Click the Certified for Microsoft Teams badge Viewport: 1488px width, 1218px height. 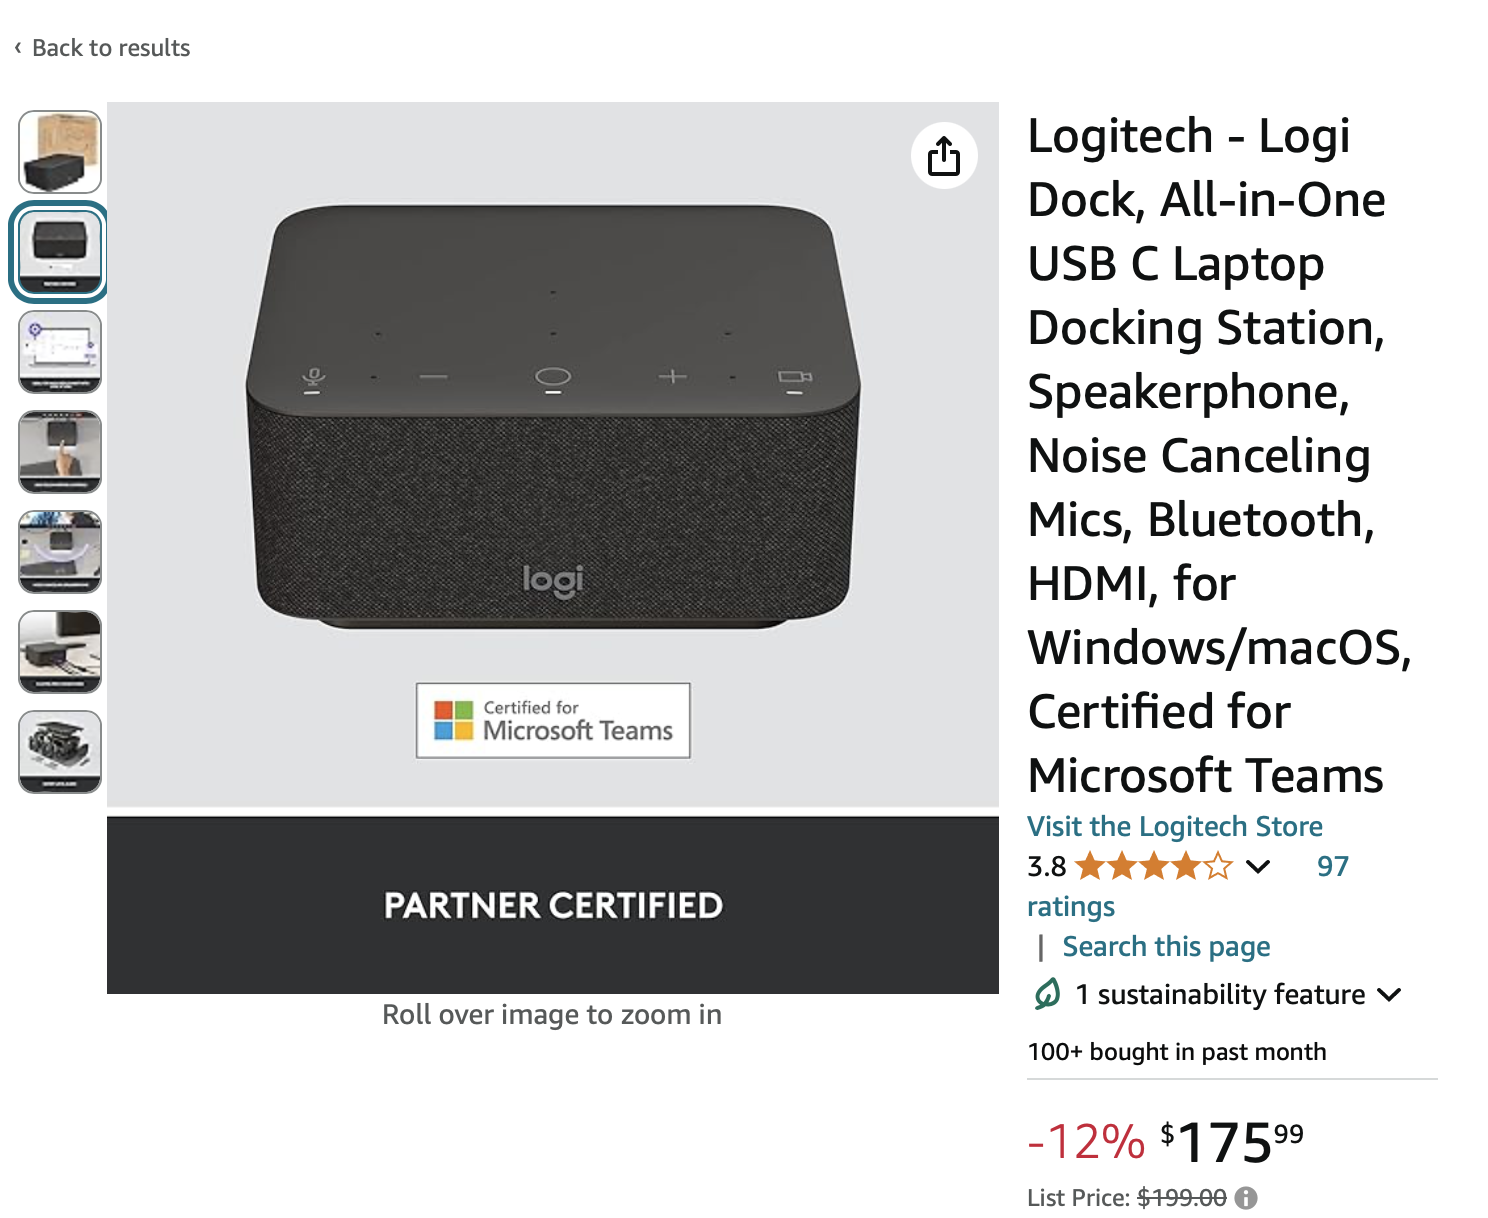pyautogui.click(x=553, y=721)
